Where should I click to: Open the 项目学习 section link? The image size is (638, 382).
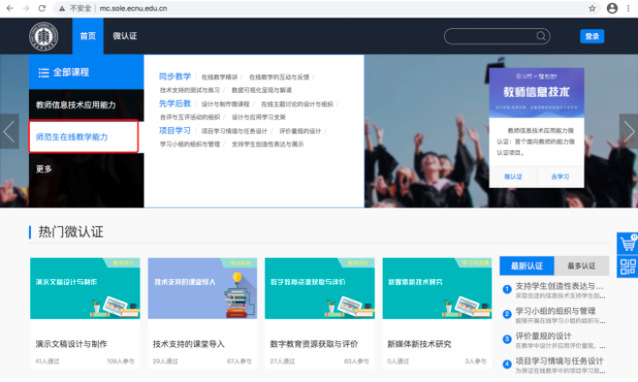(175, 131)
